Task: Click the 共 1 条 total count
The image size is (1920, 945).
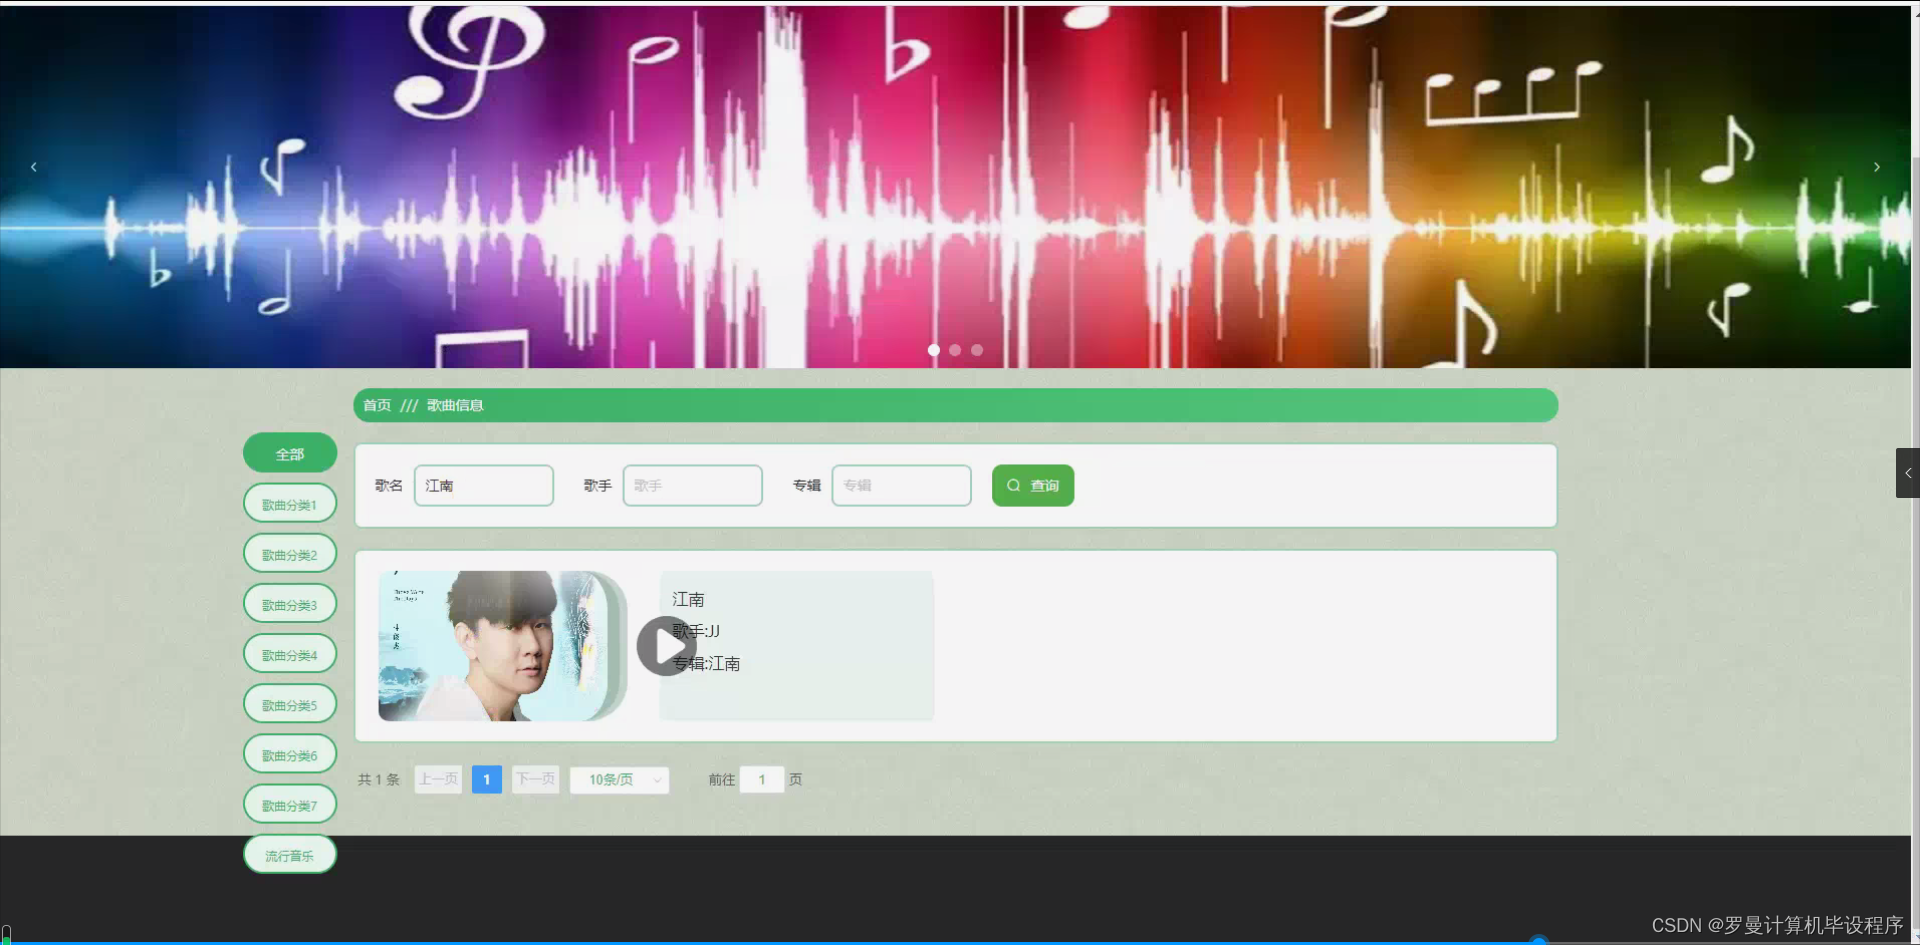Action: [x=379, y=780]
